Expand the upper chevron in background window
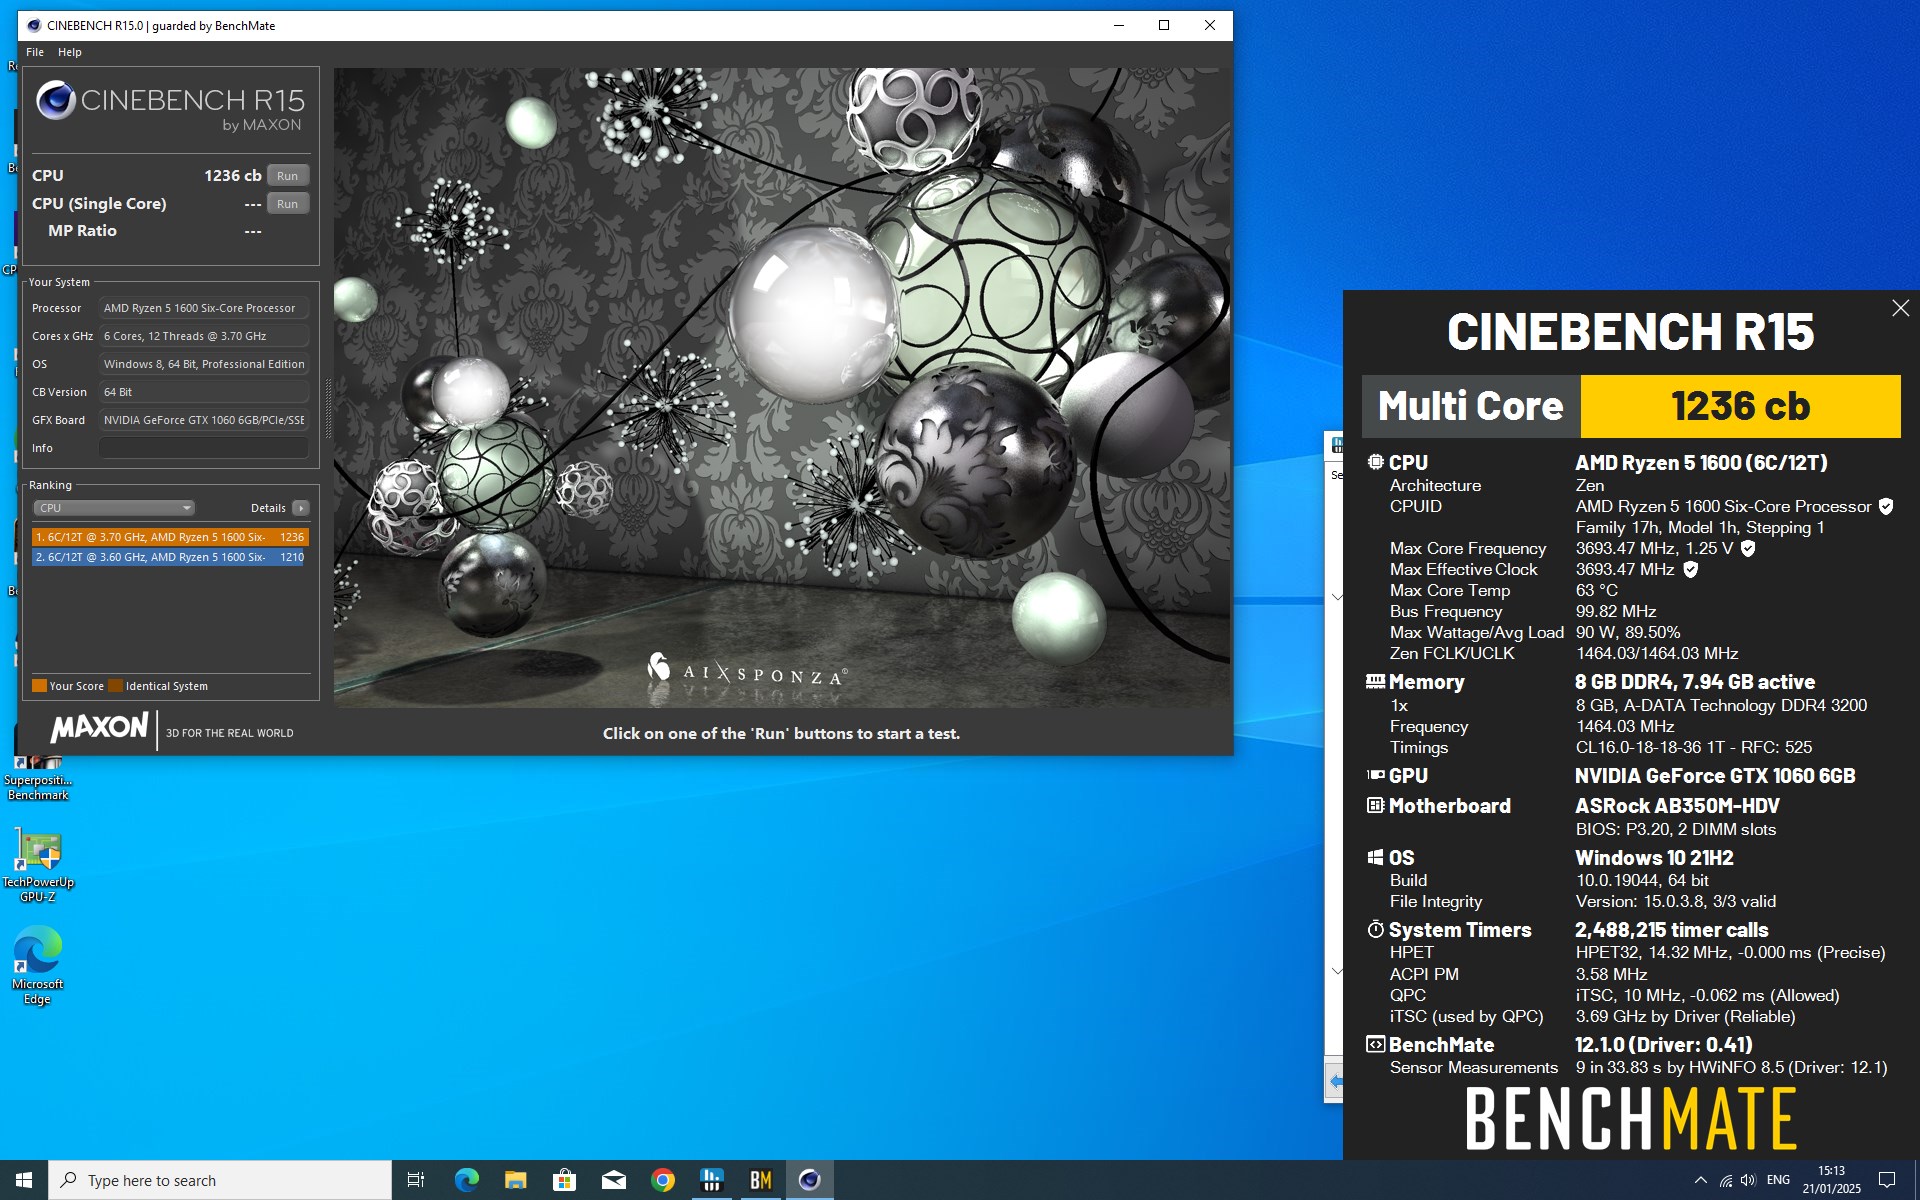Viewport: 1920px width, 1200px height. click(x=1336, y=597)
